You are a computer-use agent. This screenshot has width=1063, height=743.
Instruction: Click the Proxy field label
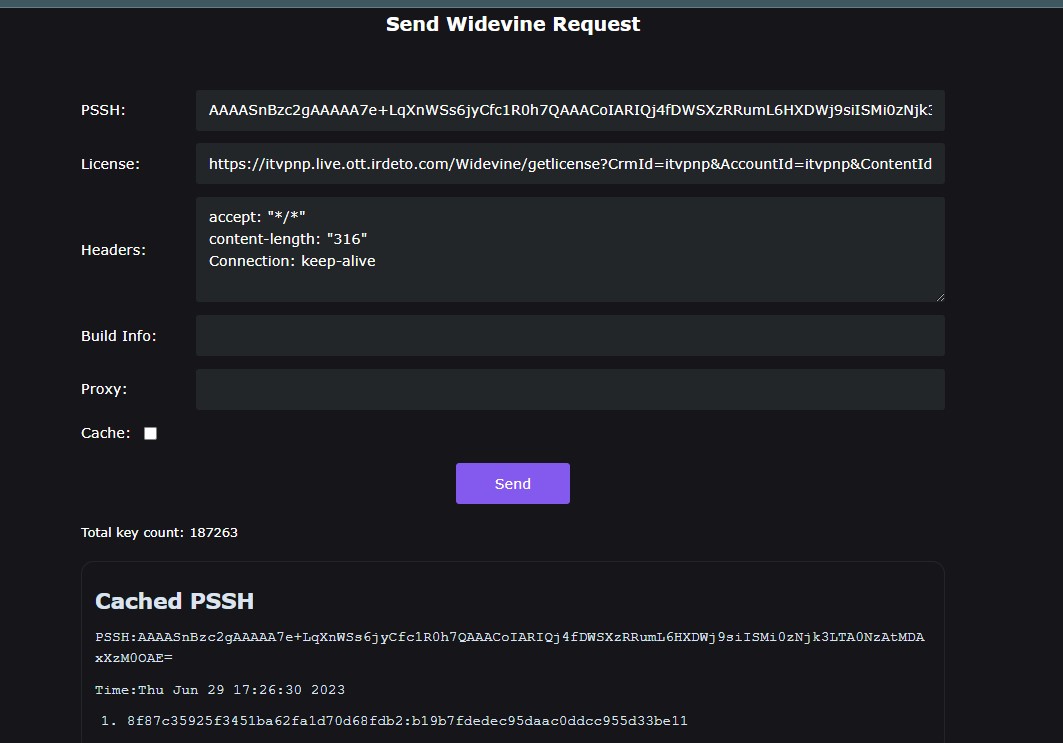coord(104,389)
